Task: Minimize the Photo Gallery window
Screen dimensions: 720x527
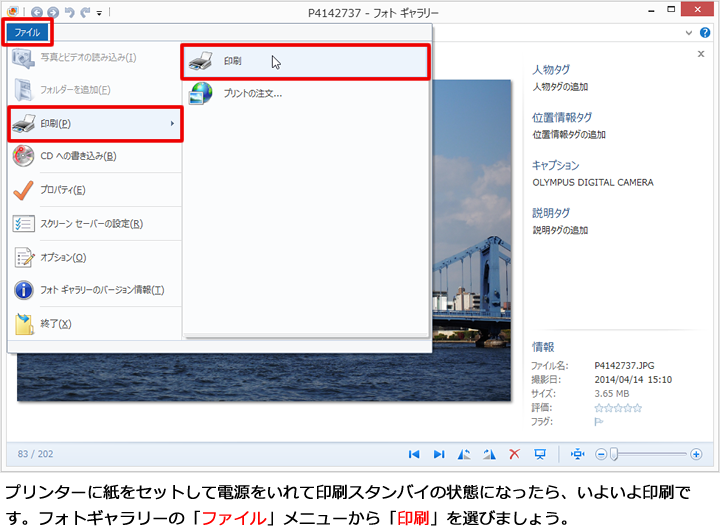Action: 651,10
